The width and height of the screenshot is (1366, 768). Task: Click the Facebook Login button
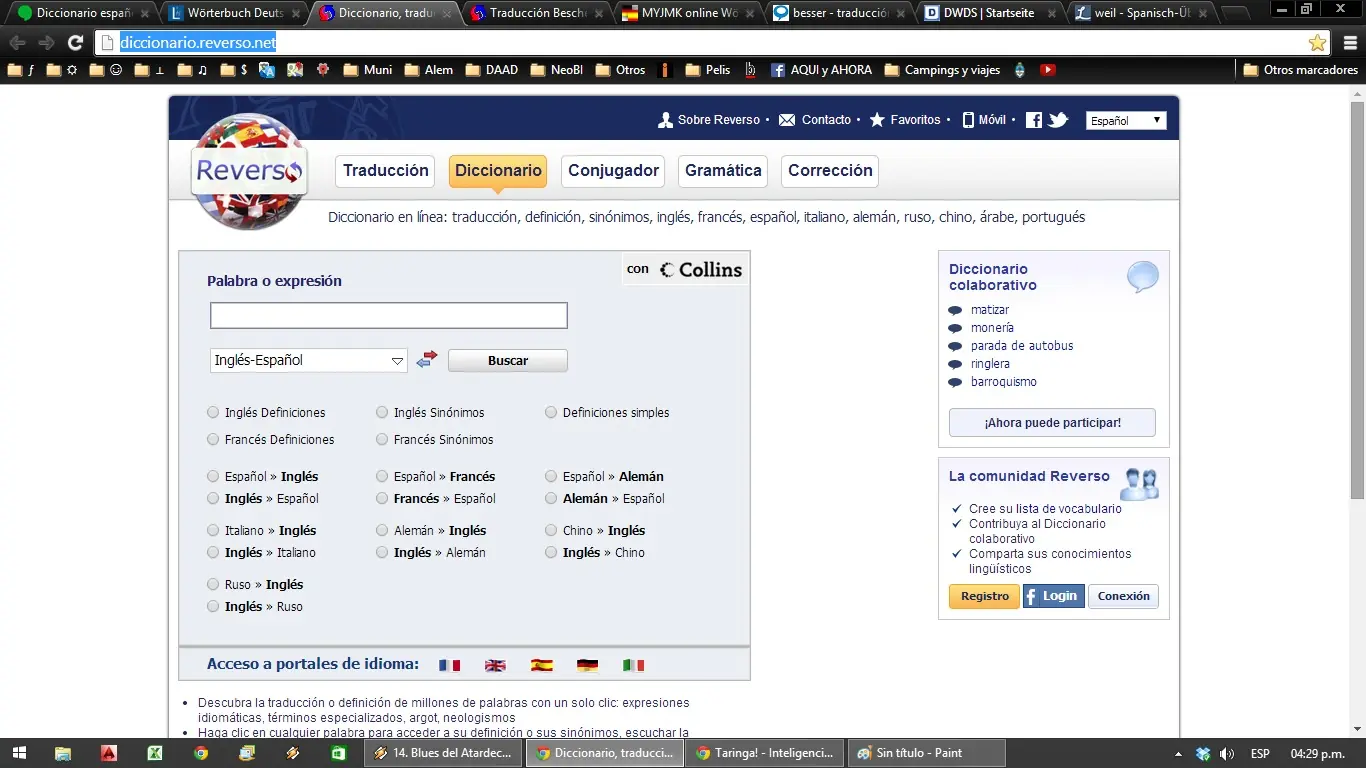(x=1054, y=596)
